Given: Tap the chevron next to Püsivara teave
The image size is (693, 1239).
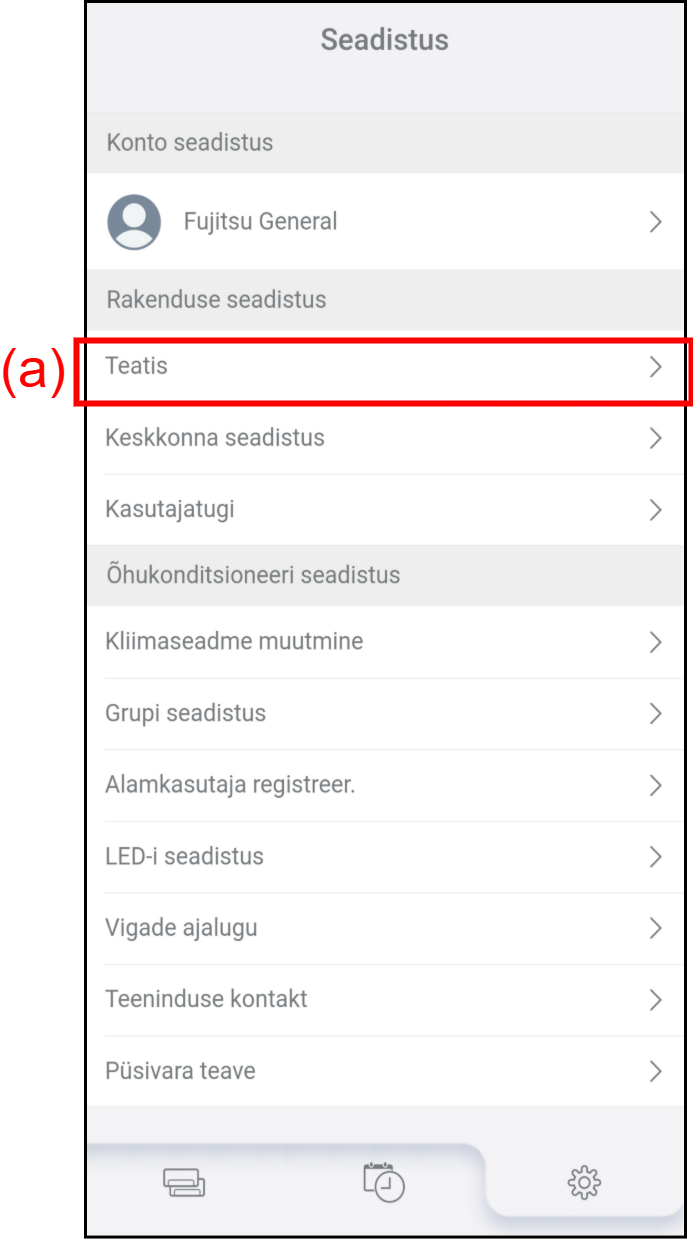Looking at the screenshot, I should (656, 1071).
